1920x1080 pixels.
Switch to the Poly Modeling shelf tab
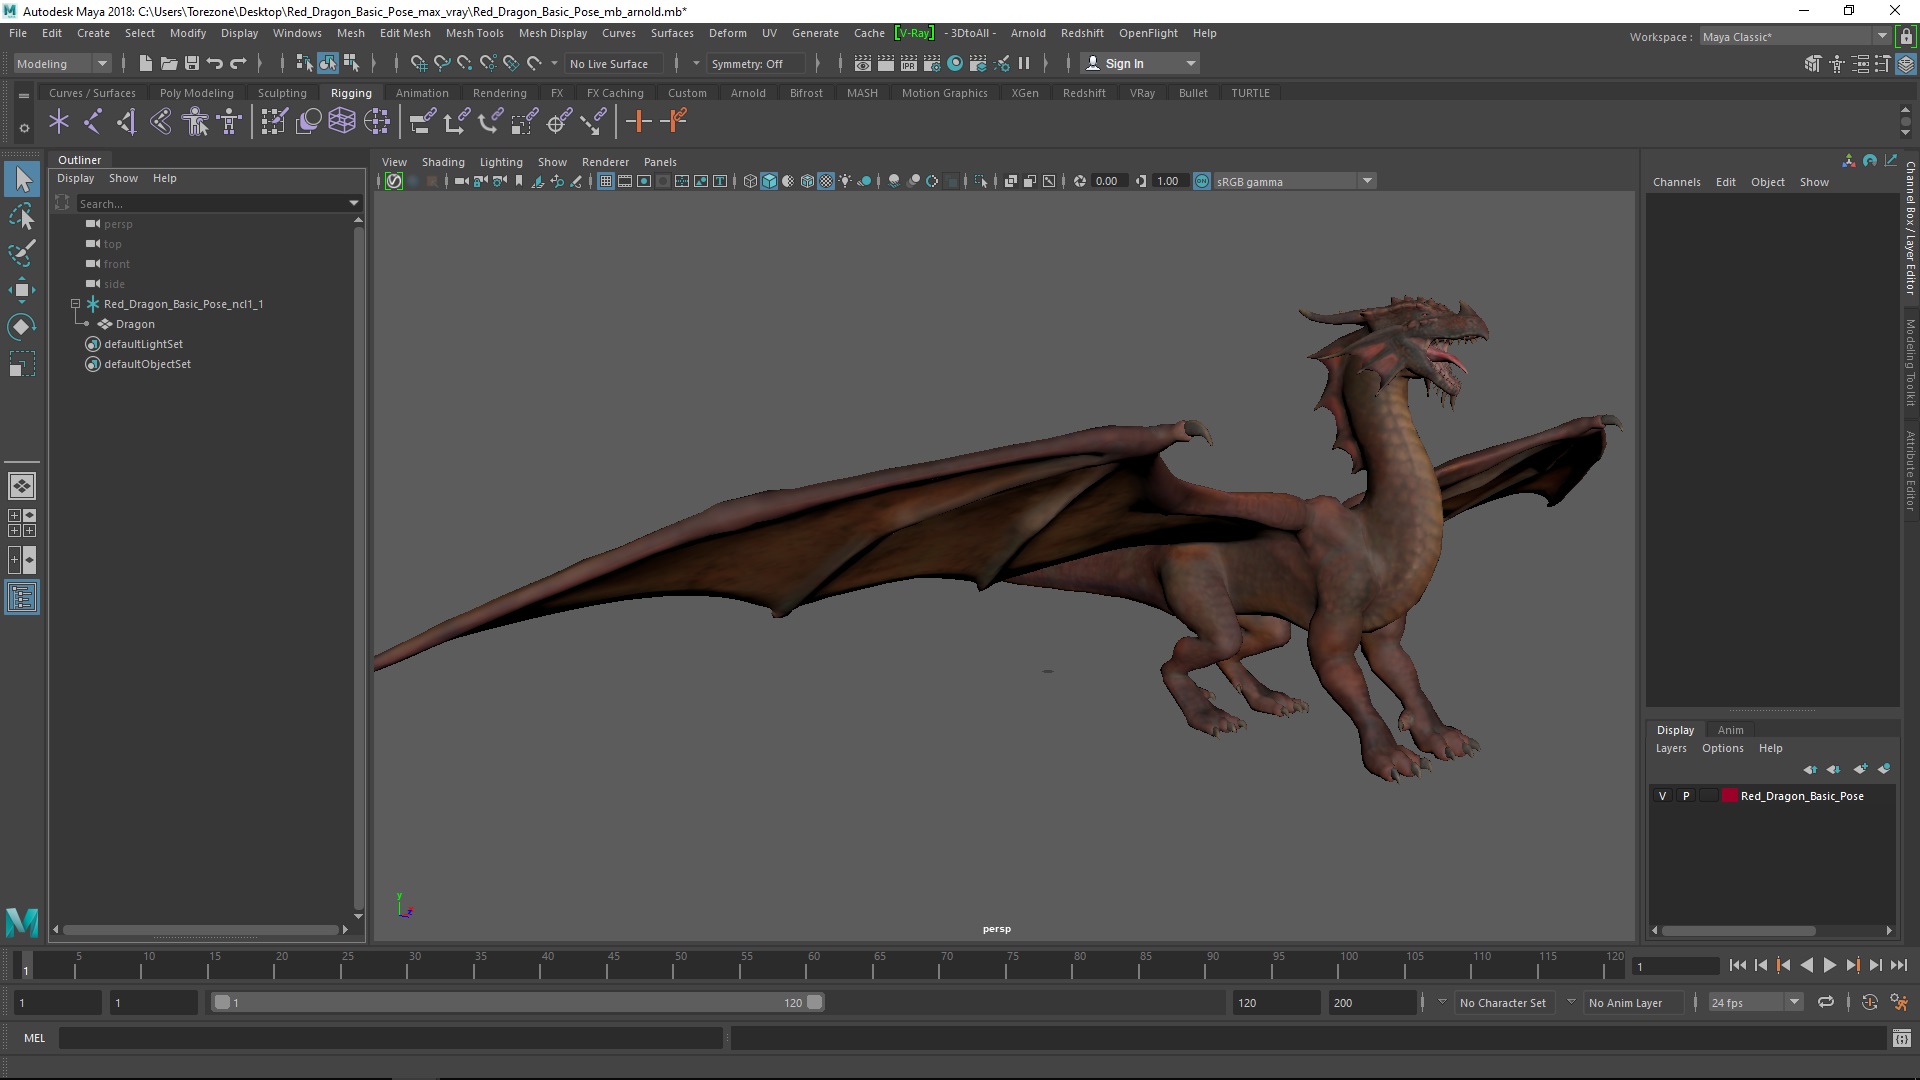tap(196, 93)
